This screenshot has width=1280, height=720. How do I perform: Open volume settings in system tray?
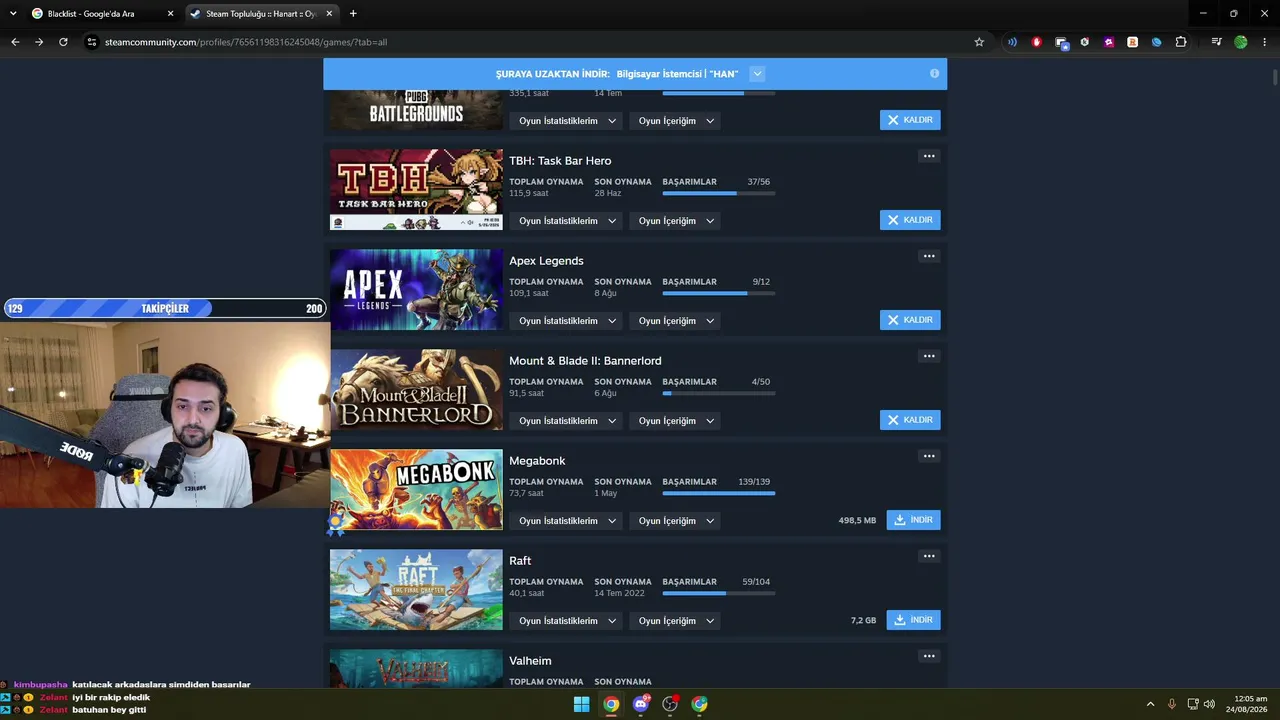coord(1209,704)
